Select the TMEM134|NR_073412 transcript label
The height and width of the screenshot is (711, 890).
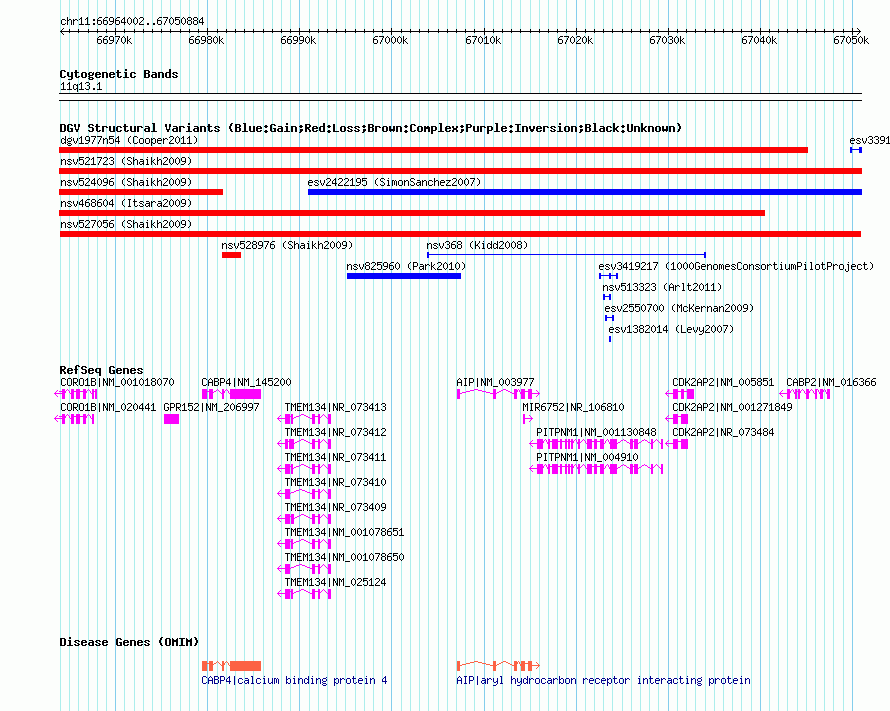[x=335, y=432]
